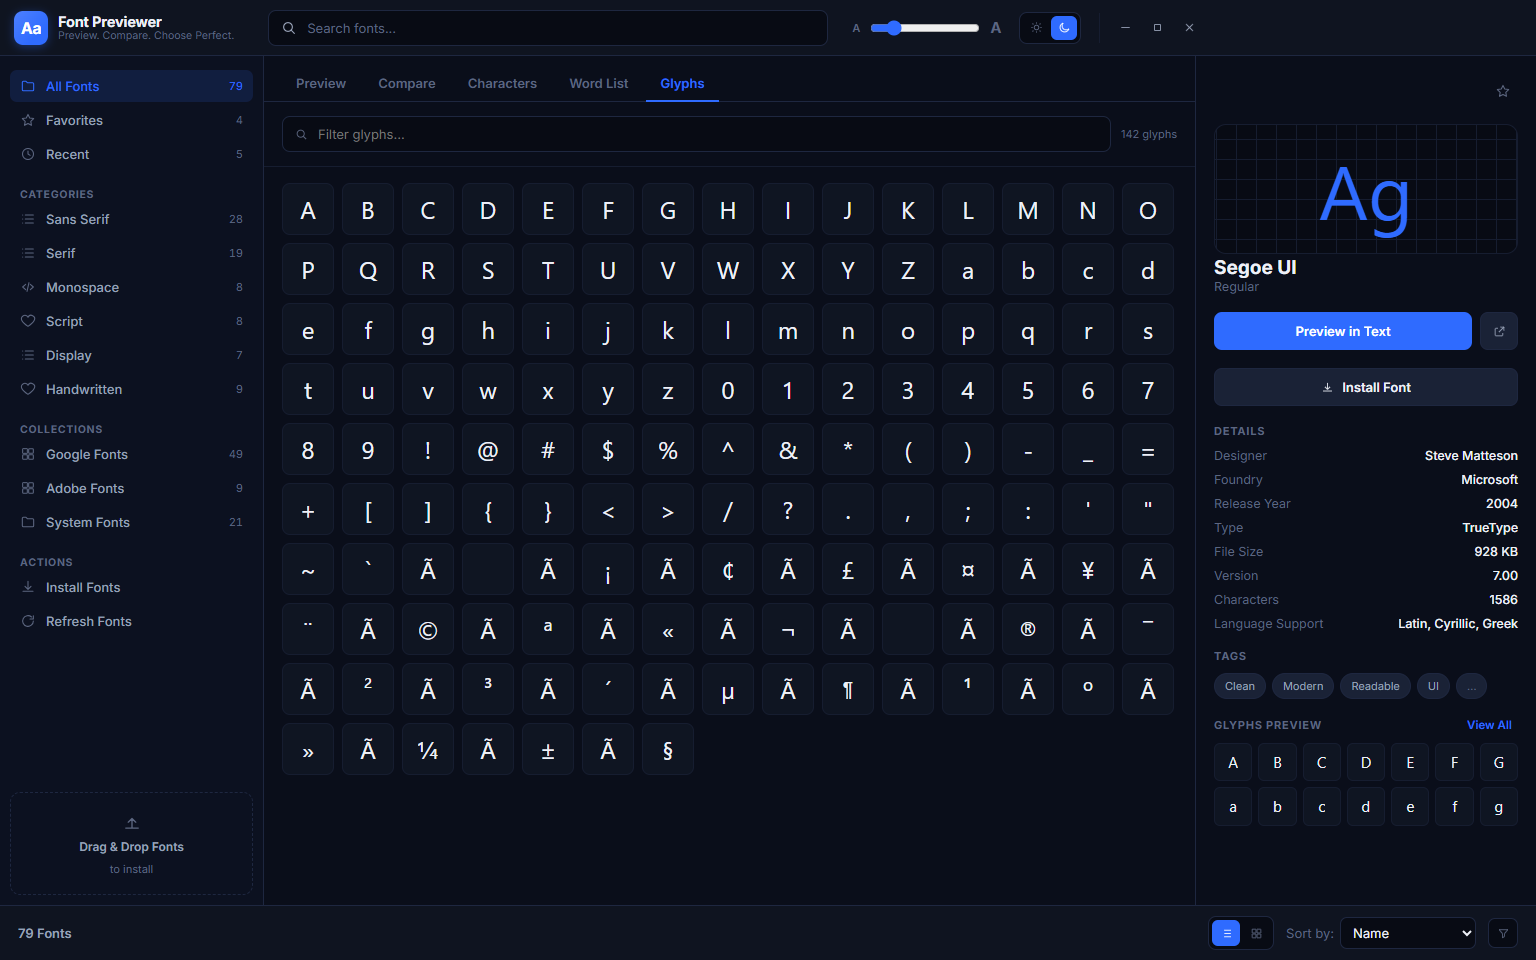Switch to list view layout
Viewport: 1536px width, 960px height.
[x=1226, y=933]
